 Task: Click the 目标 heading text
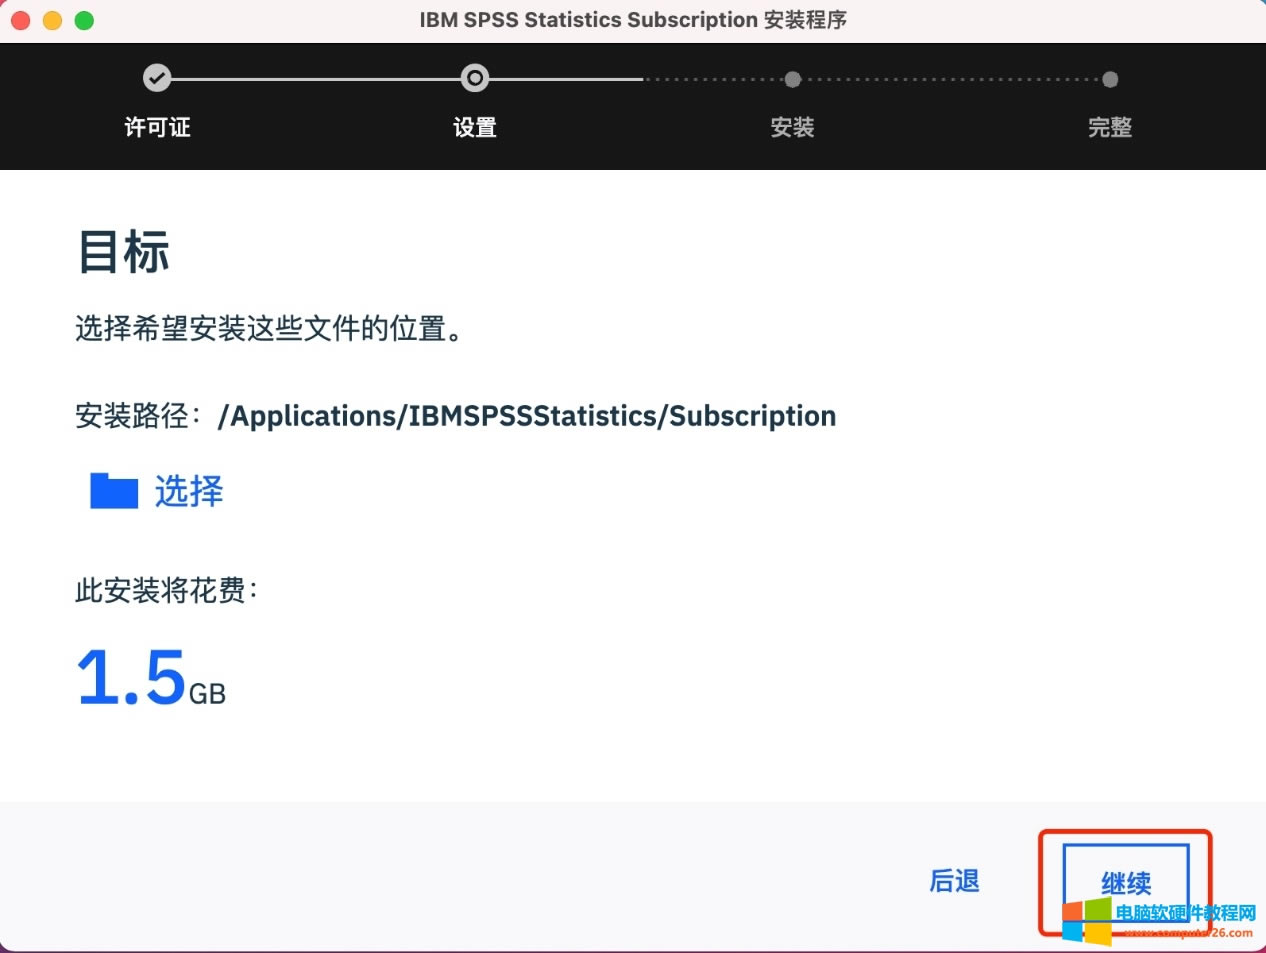point(122,252)
